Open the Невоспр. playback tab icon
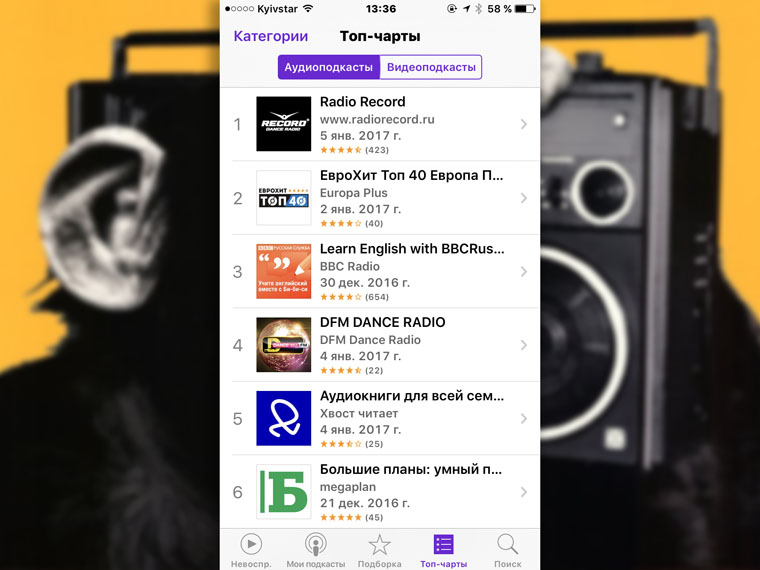 251,545
